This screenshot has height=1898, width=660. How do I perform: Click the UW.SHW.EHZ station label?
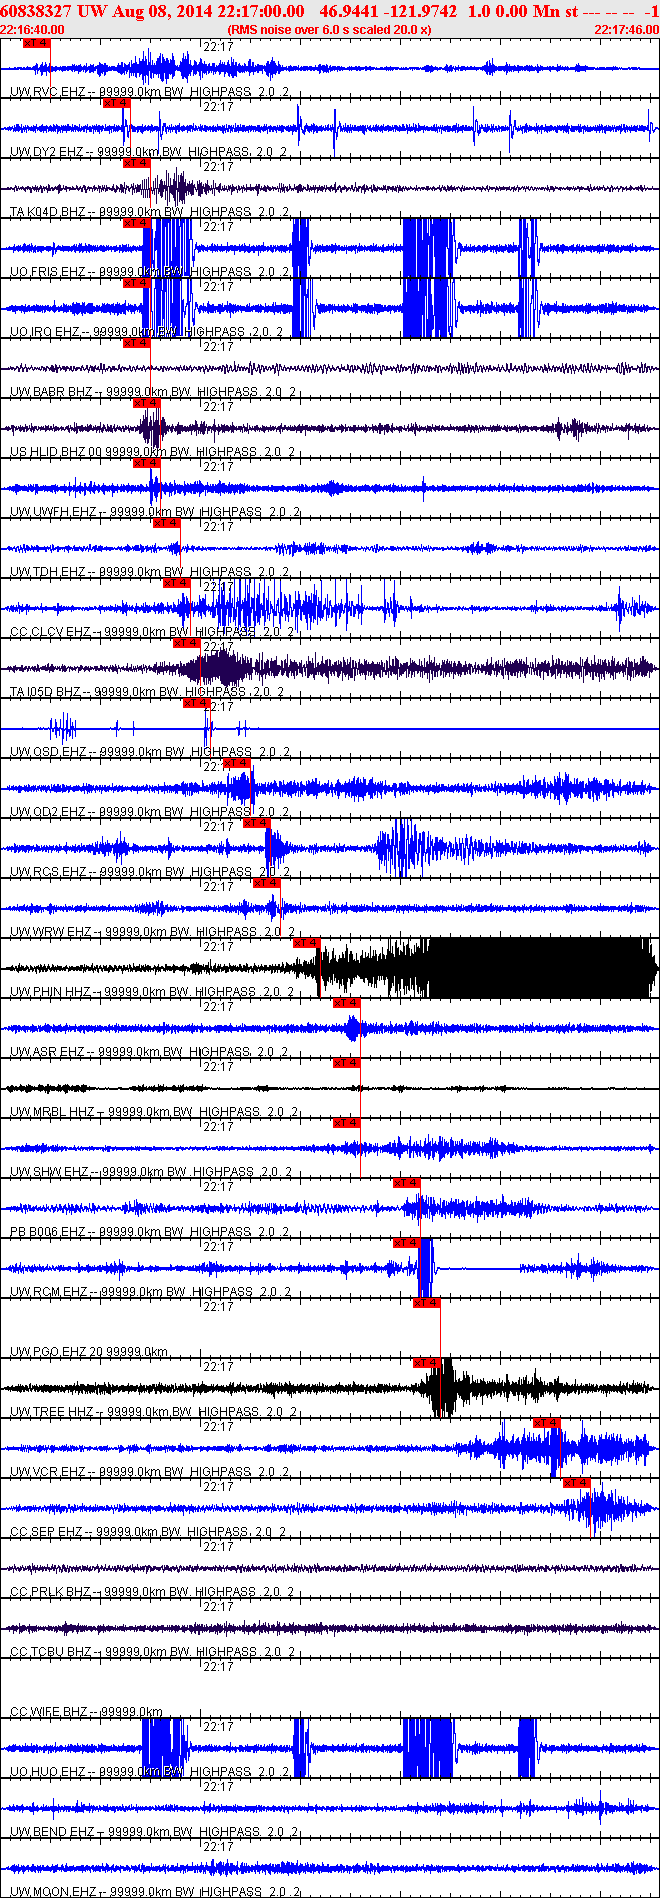[x=49, y=1172]
